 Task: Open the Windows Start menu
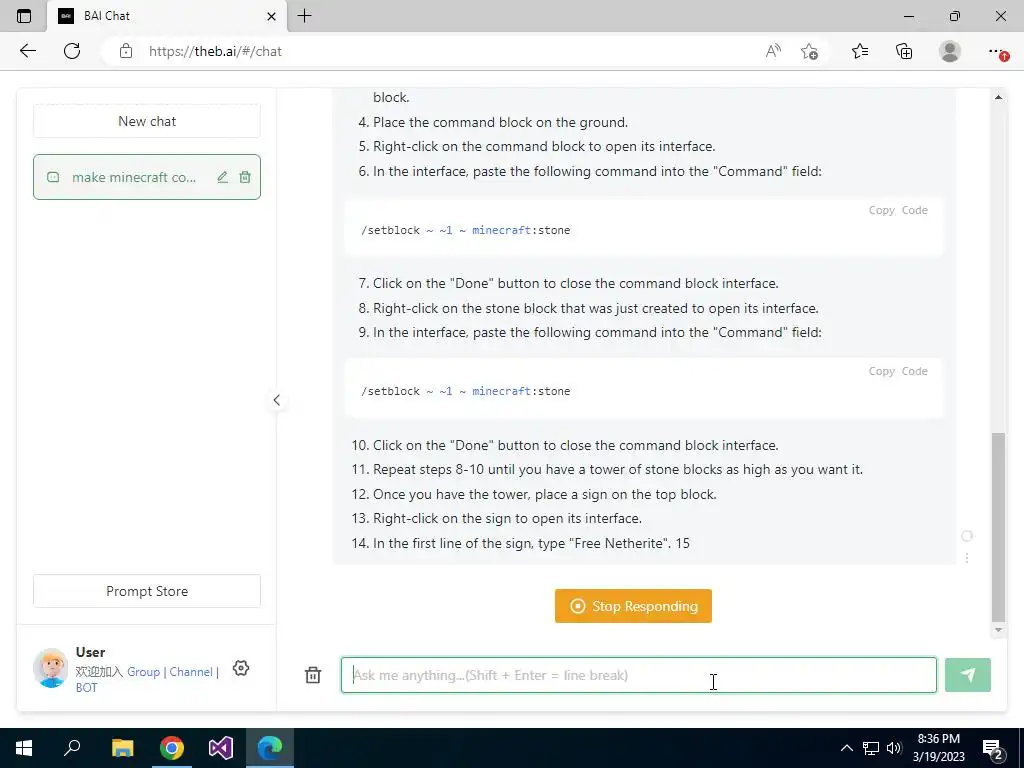click(24, 748)
